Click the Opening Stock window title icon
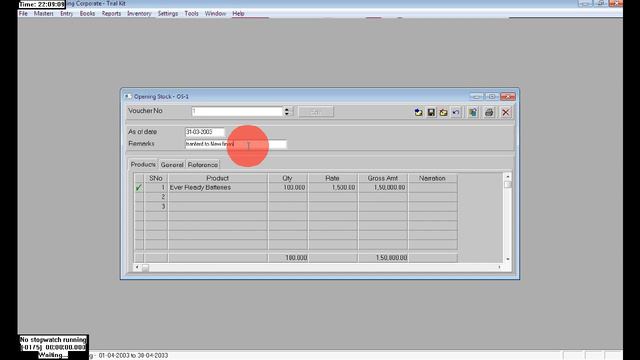 pyautogui.click(x=128, y=97)
